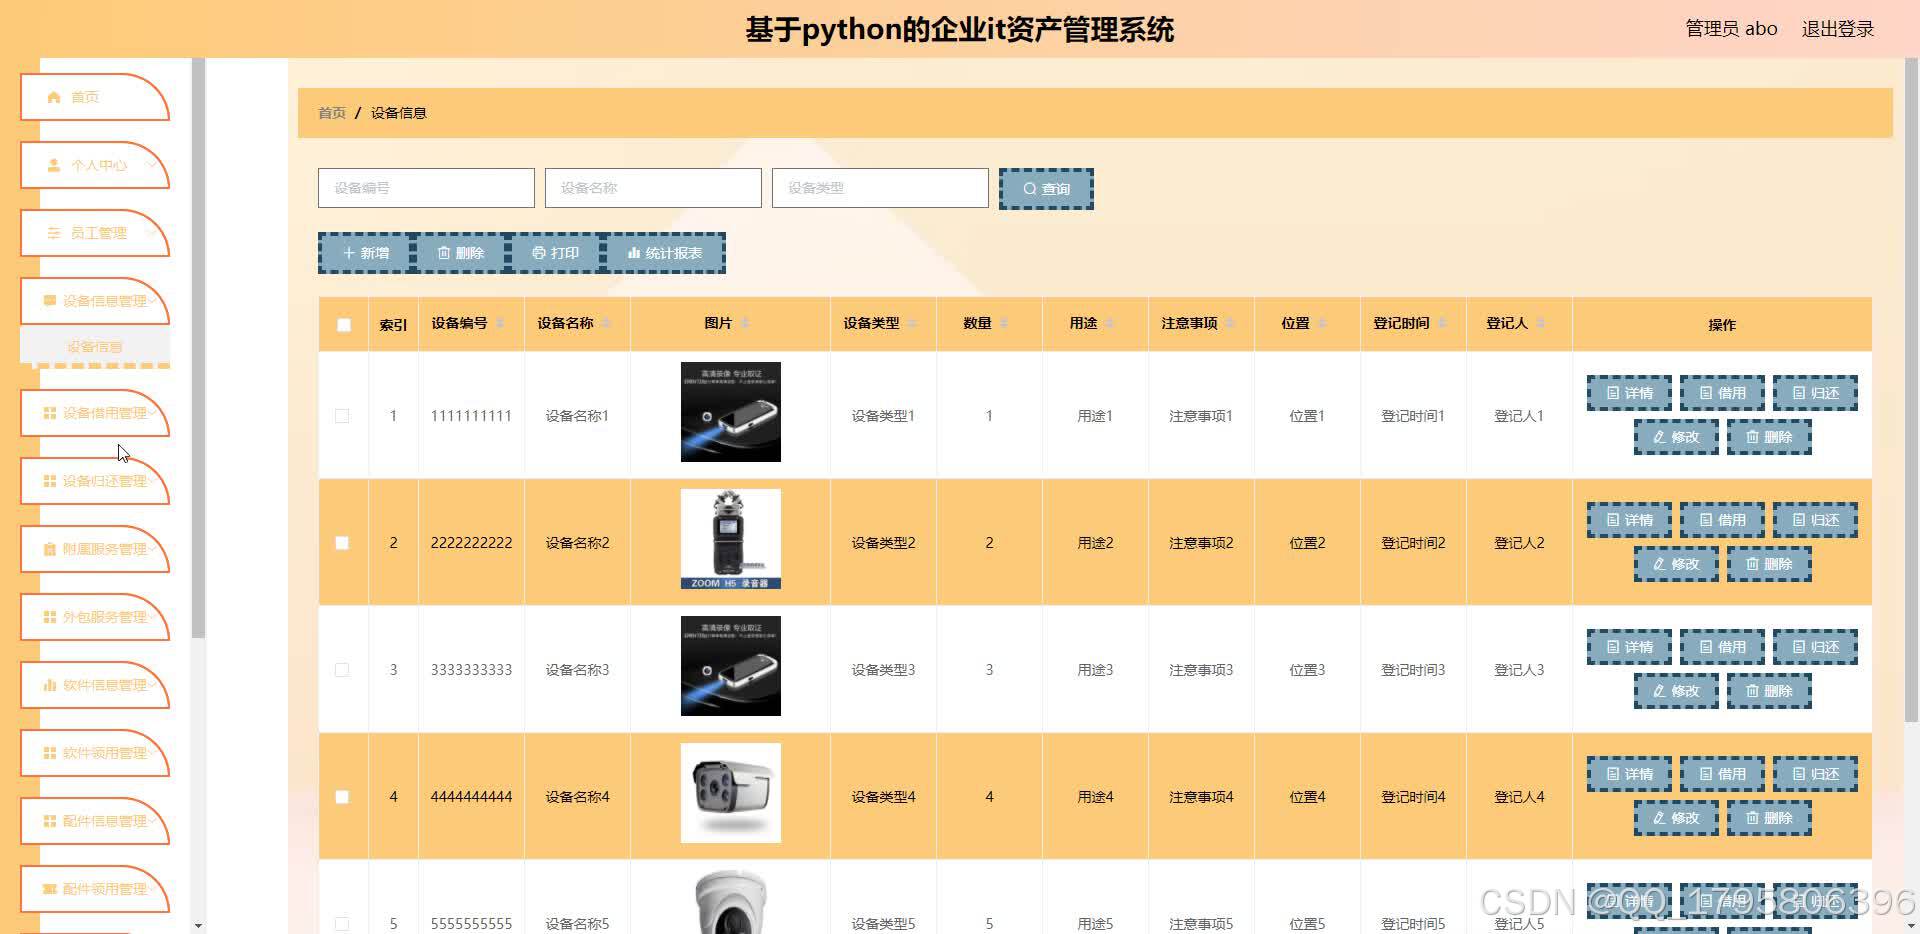The width and height of the screenshot is (1920, 934).
Task: Focus the 设备名称 search field
Action: point(653,188)
